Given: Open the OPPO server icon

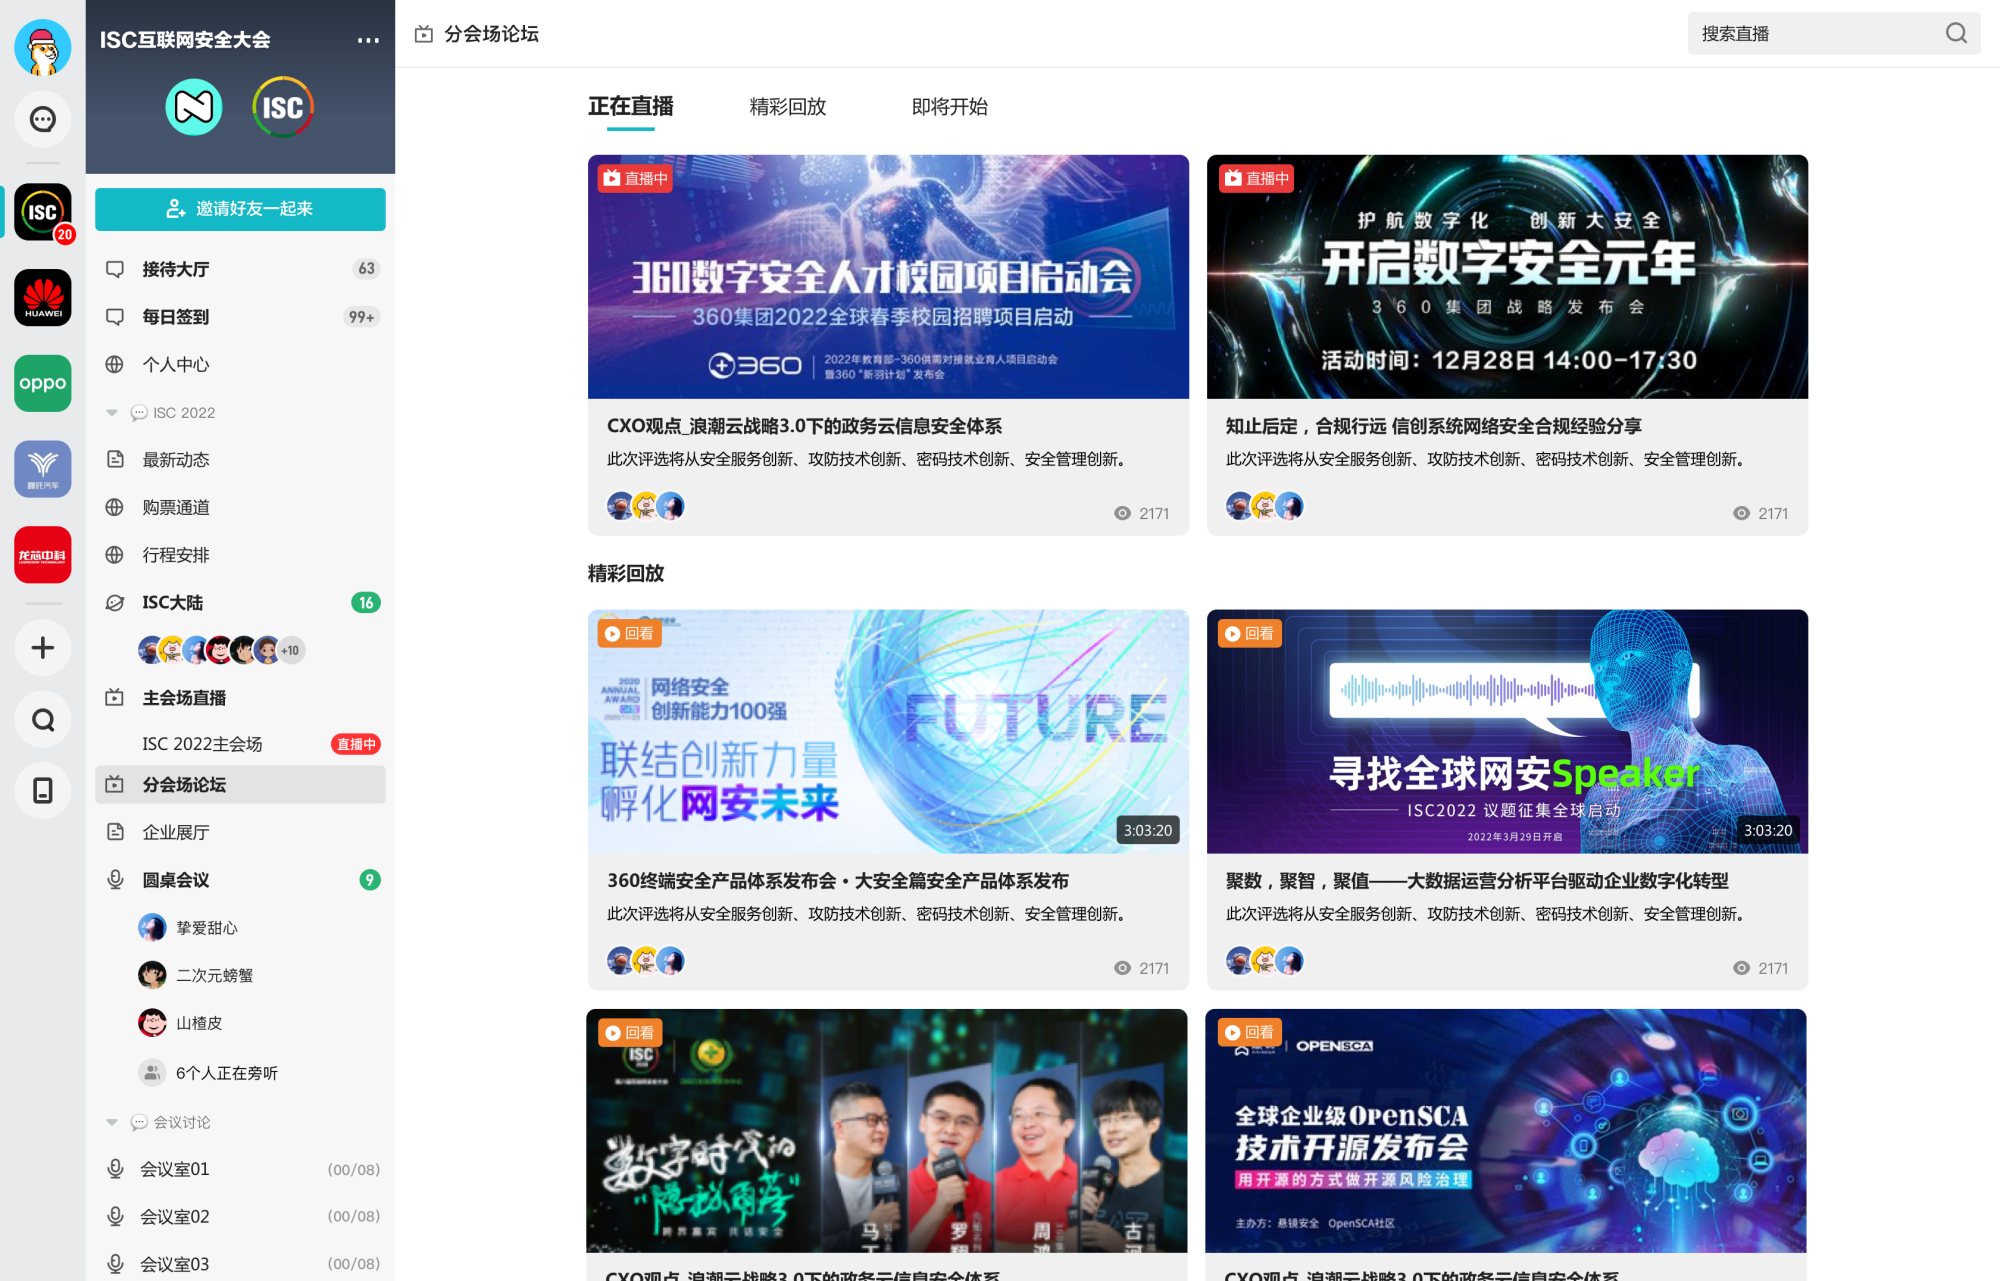Looking at the screenshot, I should click(42, 383).
